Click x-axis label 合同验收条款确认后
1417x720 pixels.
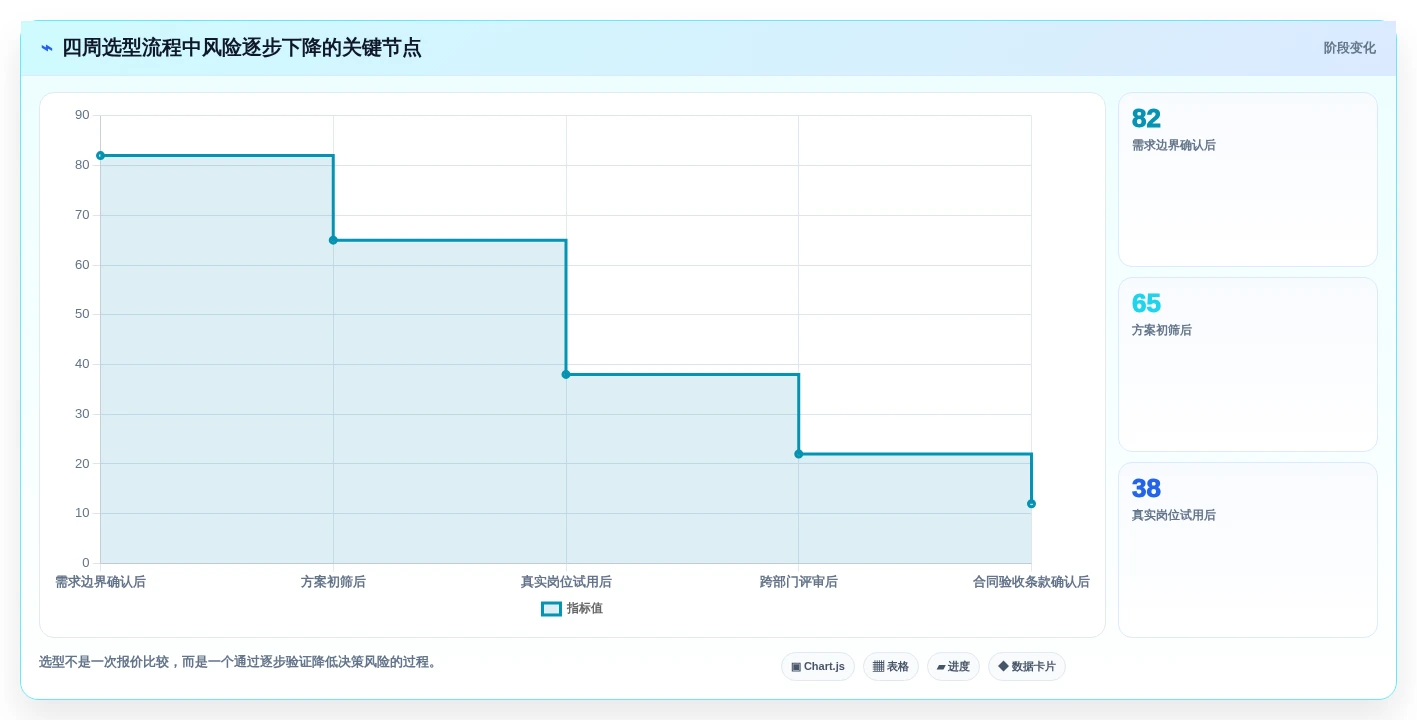(x=1031, y=582)
